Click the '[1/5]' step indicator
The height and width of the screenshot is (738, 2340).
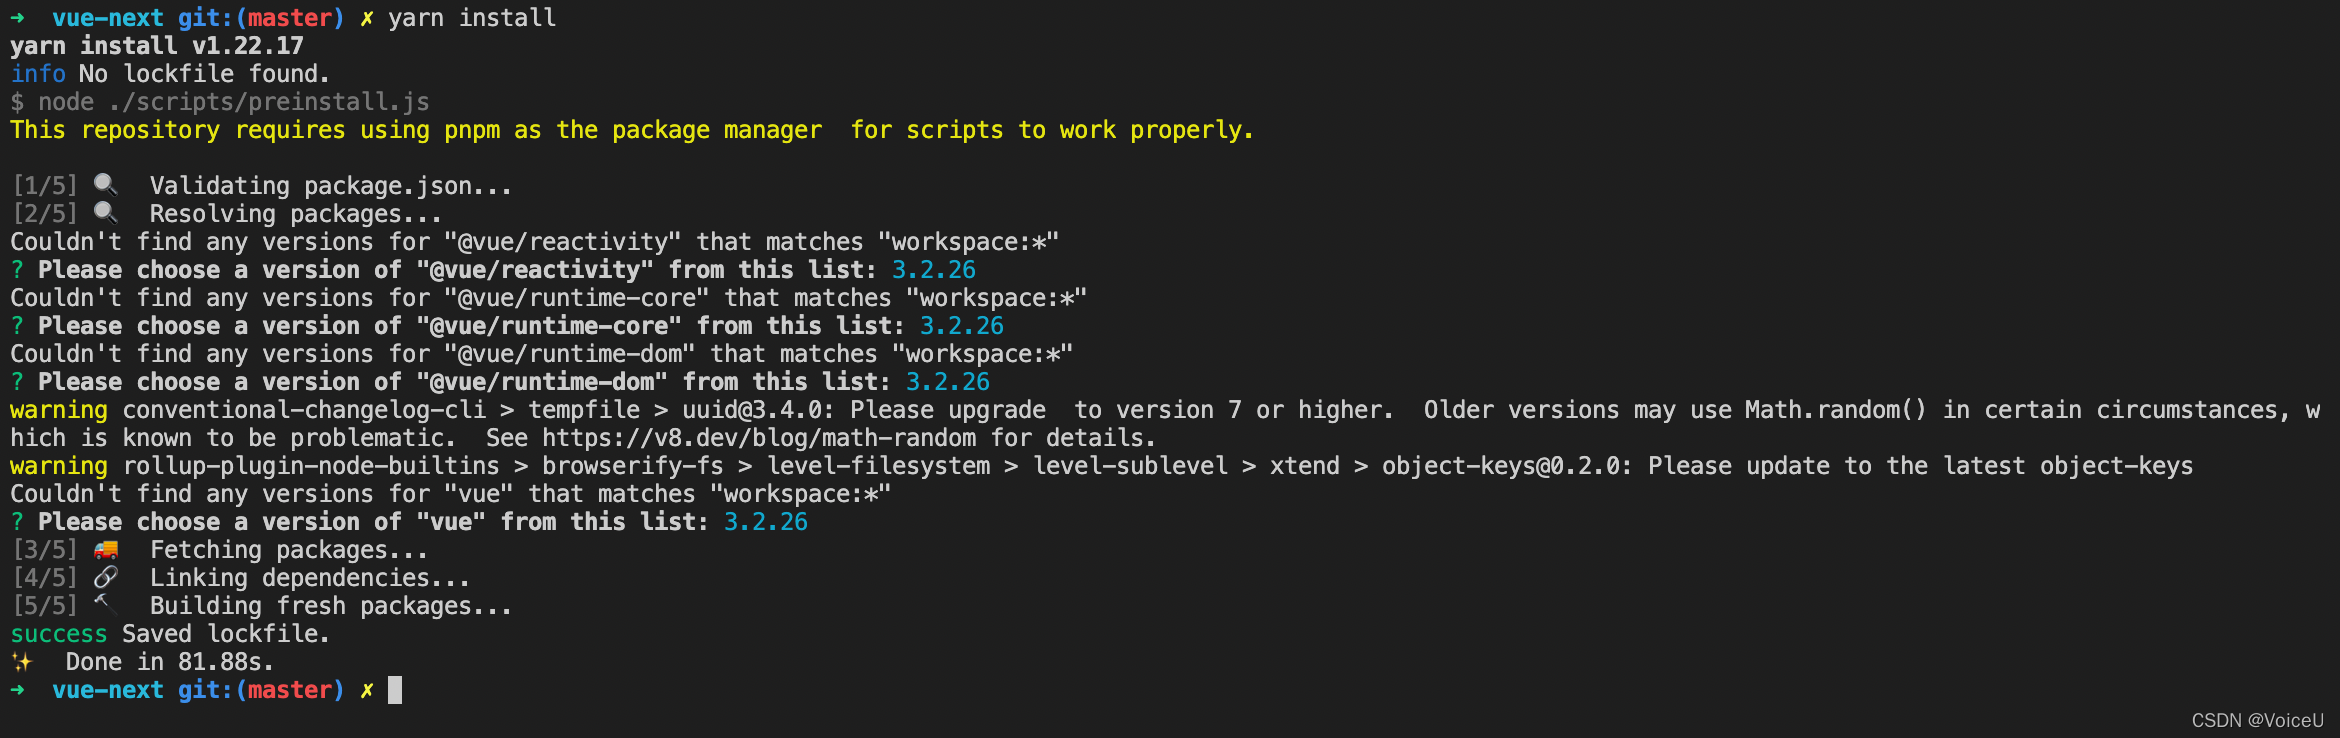(x=45, y=186)
